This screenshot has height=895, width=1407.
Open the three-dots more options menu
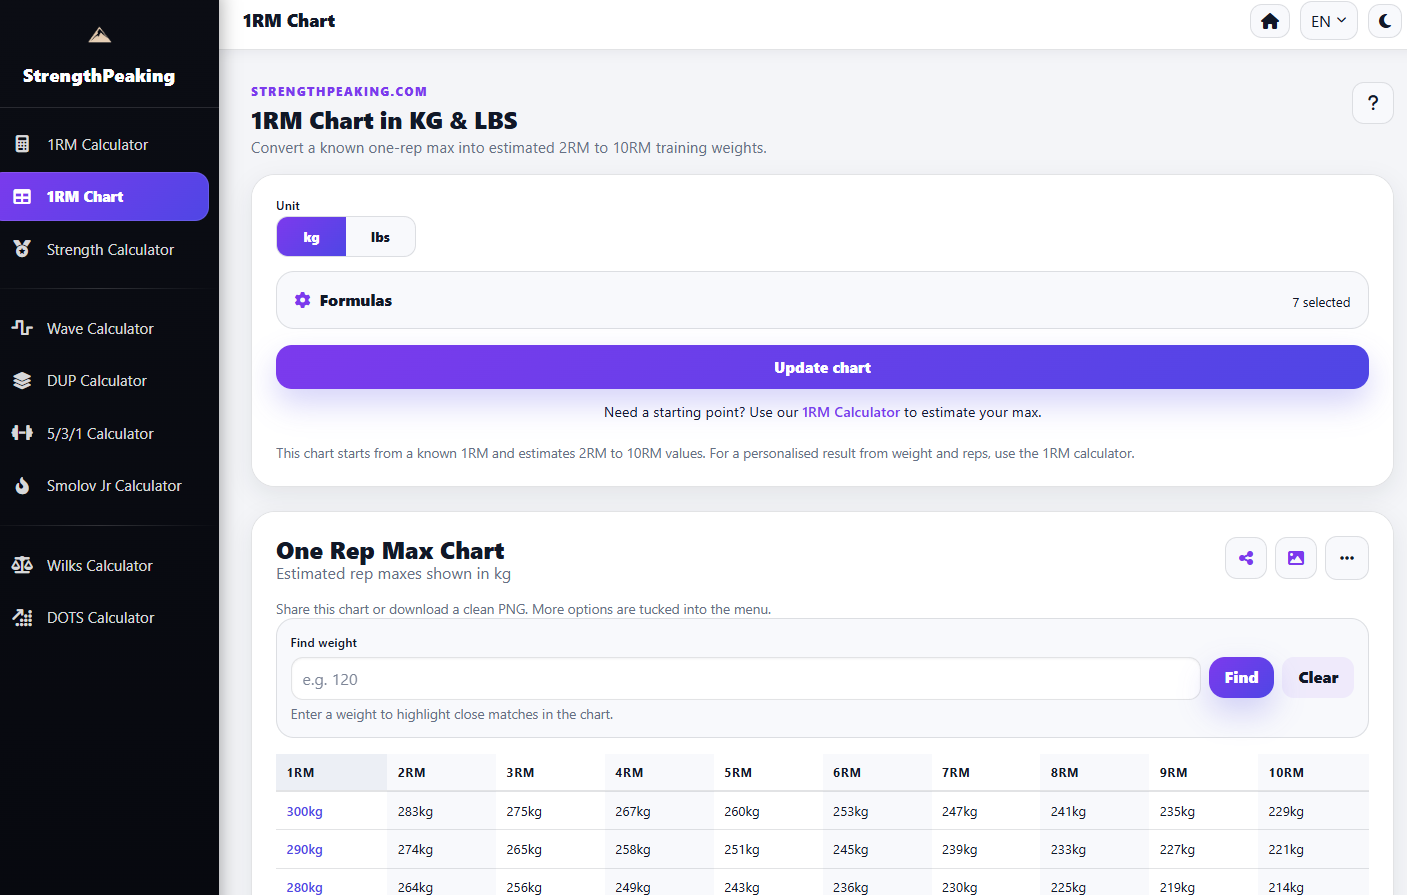coord(1347,558)
